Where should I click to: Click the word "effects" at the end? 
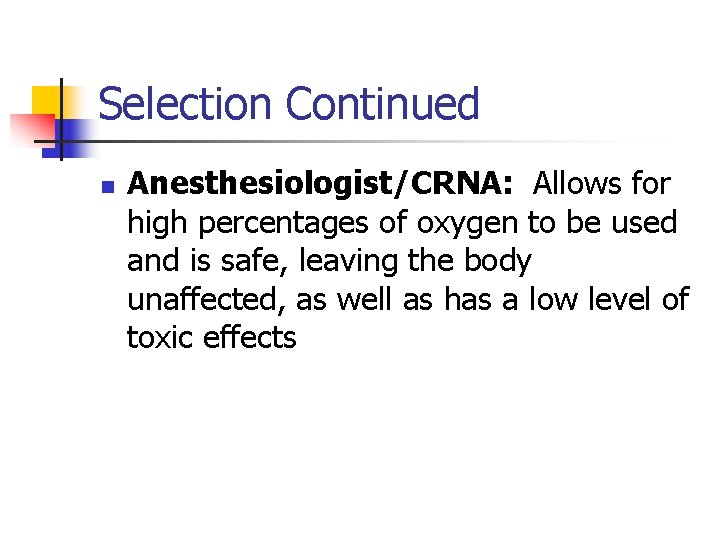pyautogui.click(x=250, y=338)
